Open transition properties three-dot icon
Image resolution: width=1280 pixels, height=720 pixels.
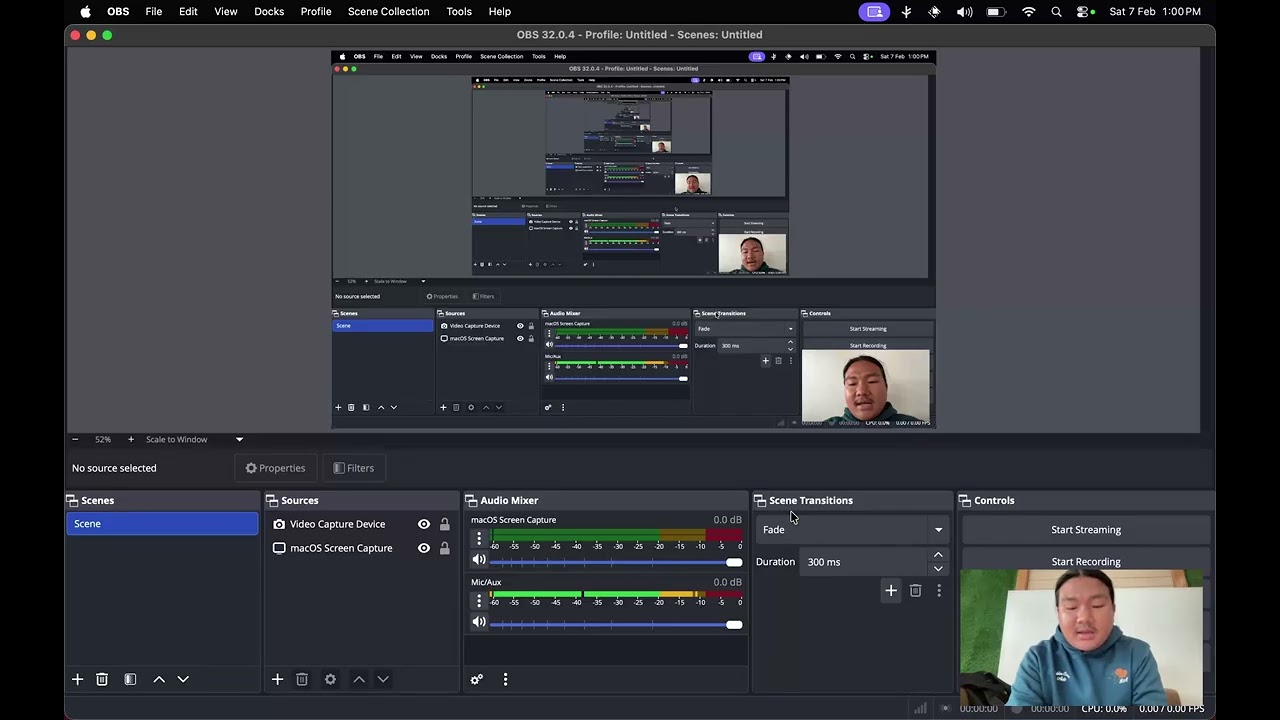pyautogui.click(x=939, y=591)
